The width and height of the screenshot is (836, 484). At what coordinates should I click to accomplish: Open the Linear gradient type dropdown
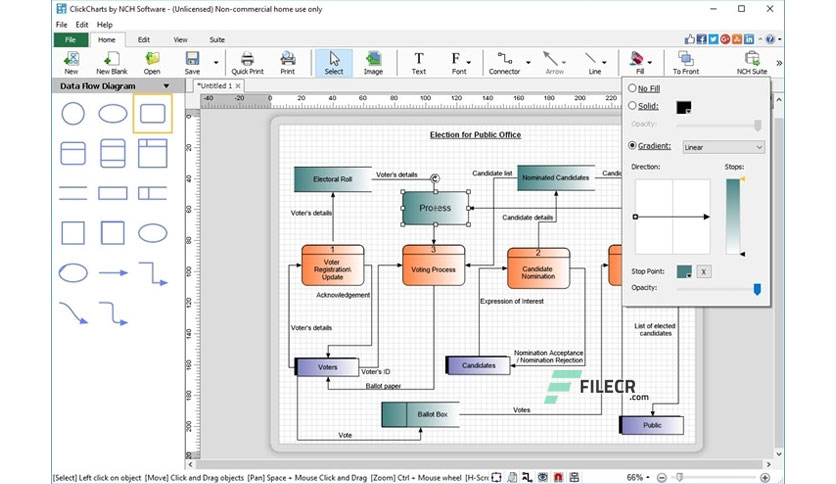(724, 147)
